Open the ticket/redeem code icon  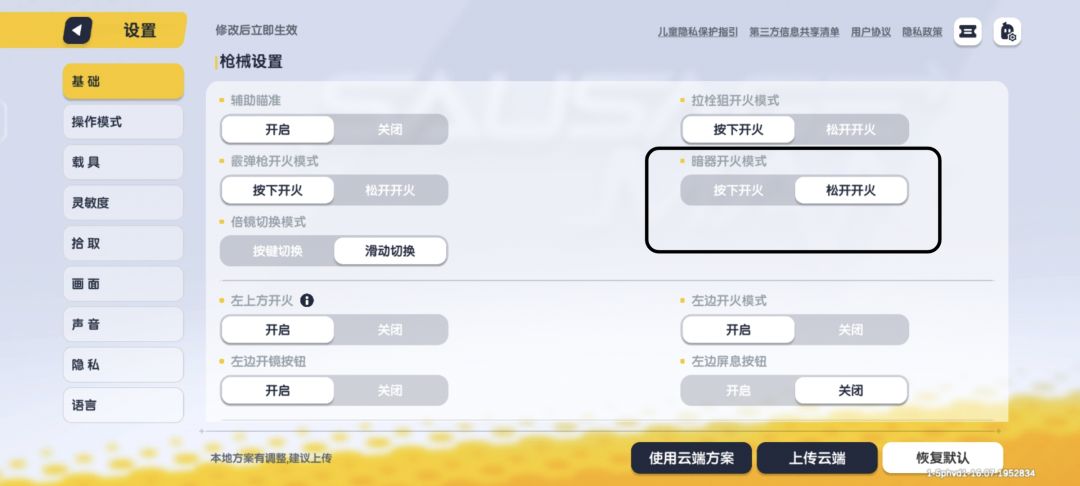[x=967, y=32]
